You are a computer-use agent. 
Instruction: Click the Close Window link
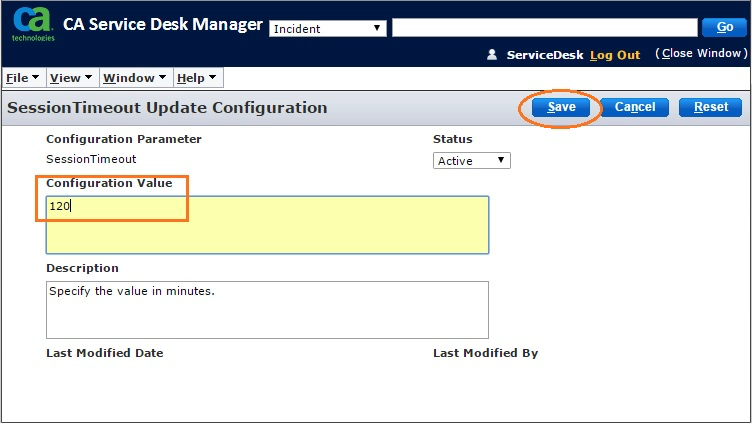click(700, 54)
